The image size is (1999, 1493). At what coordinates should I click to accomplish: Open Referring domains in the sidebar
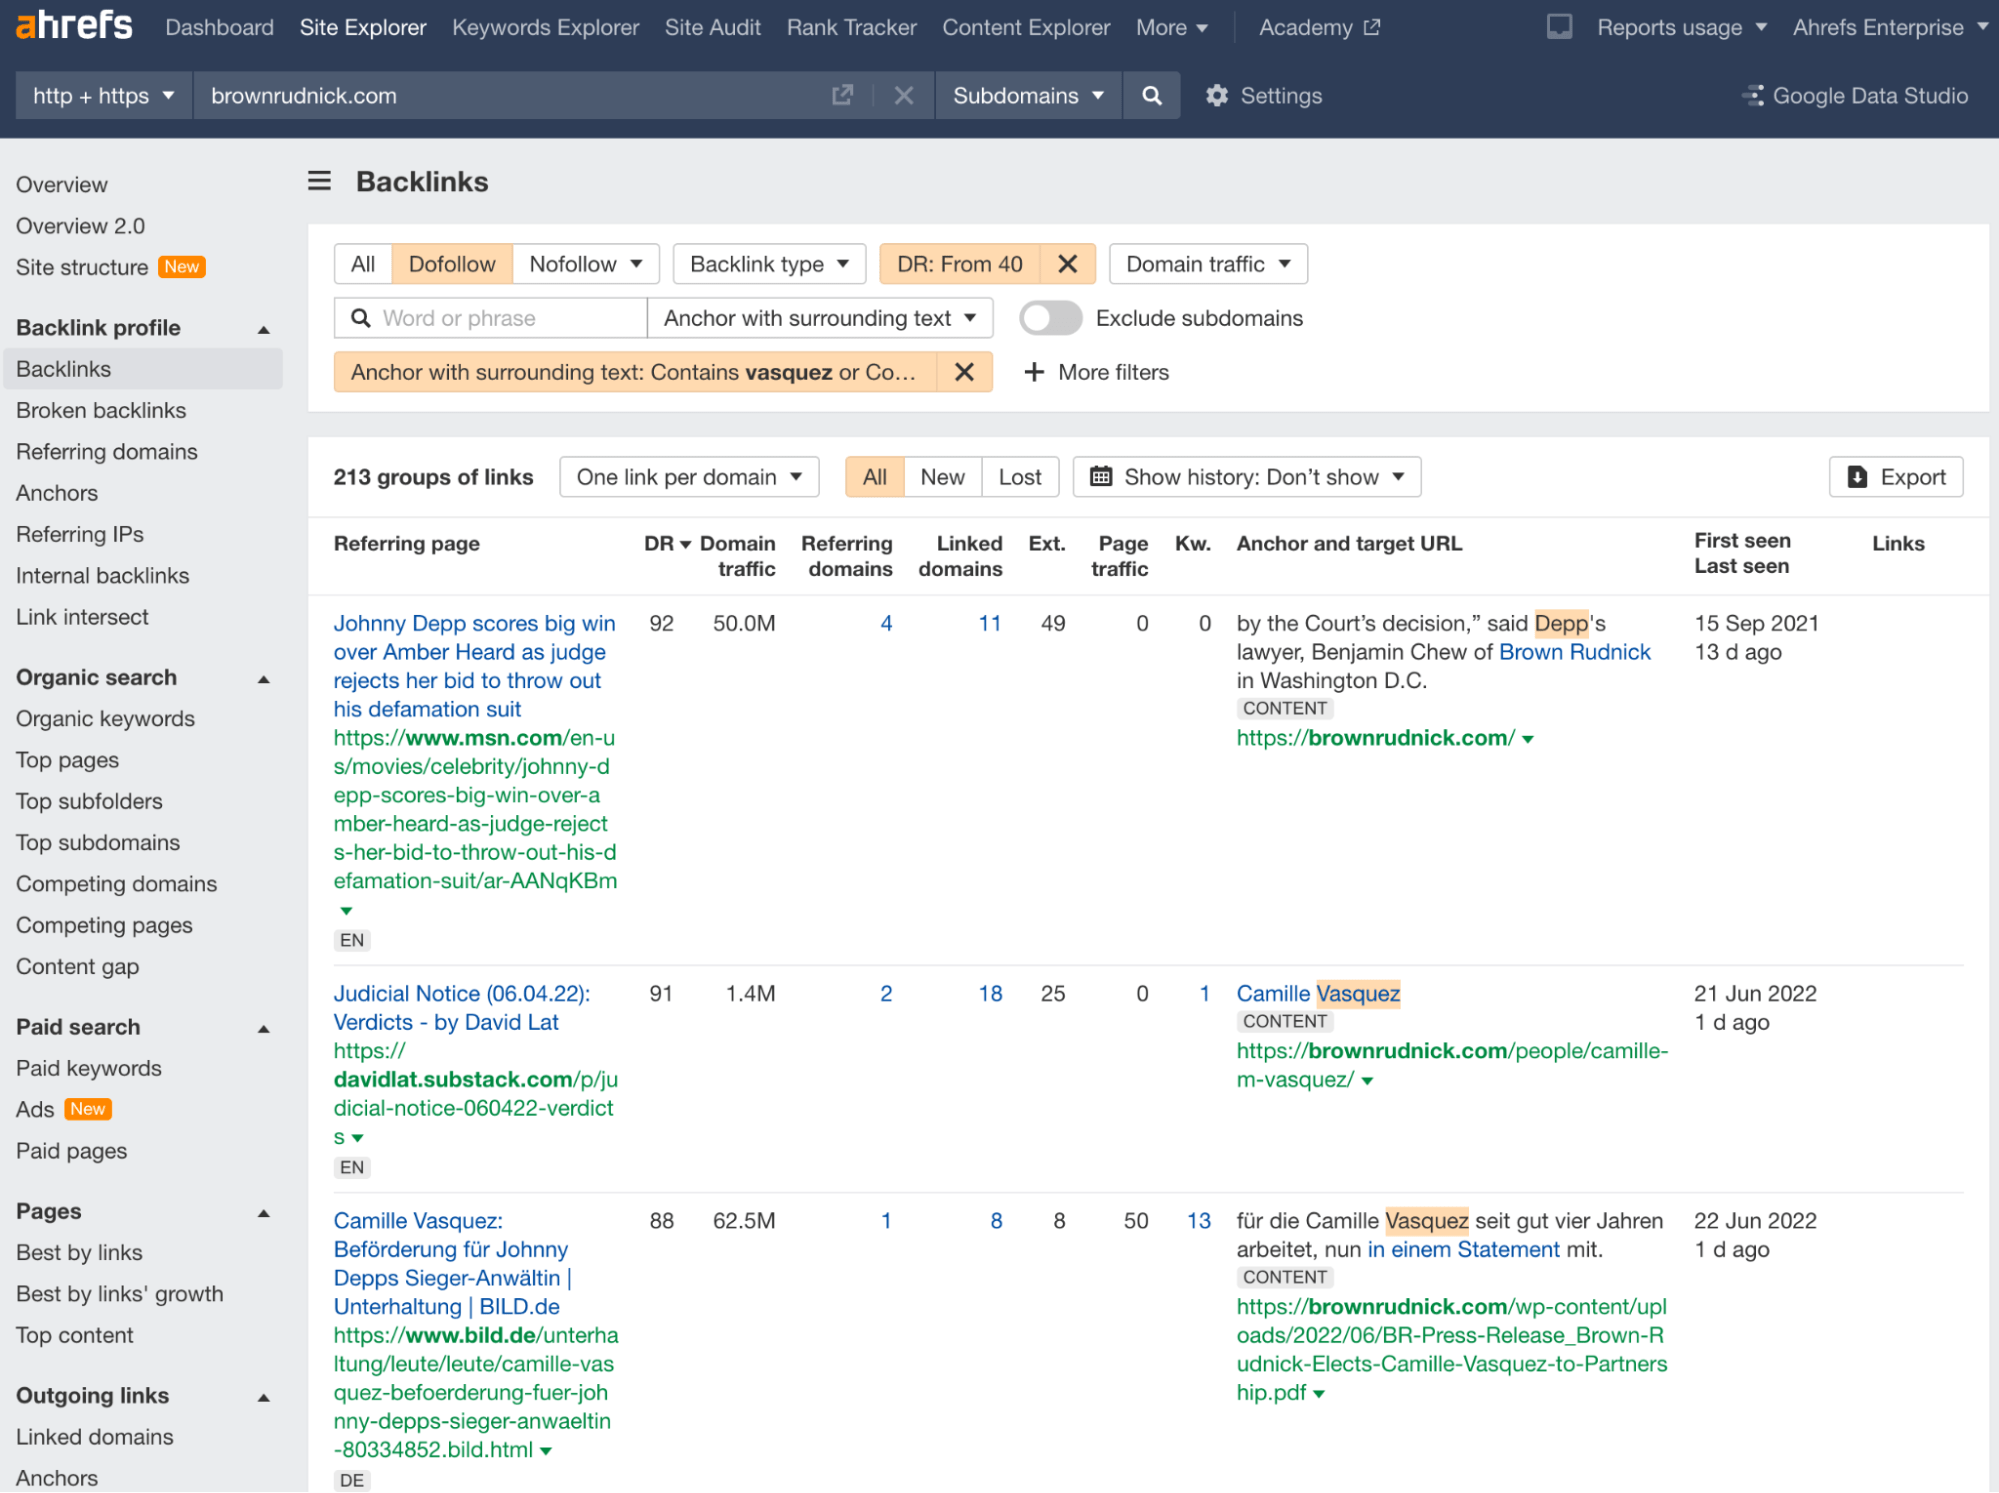[x=106, y=451]
